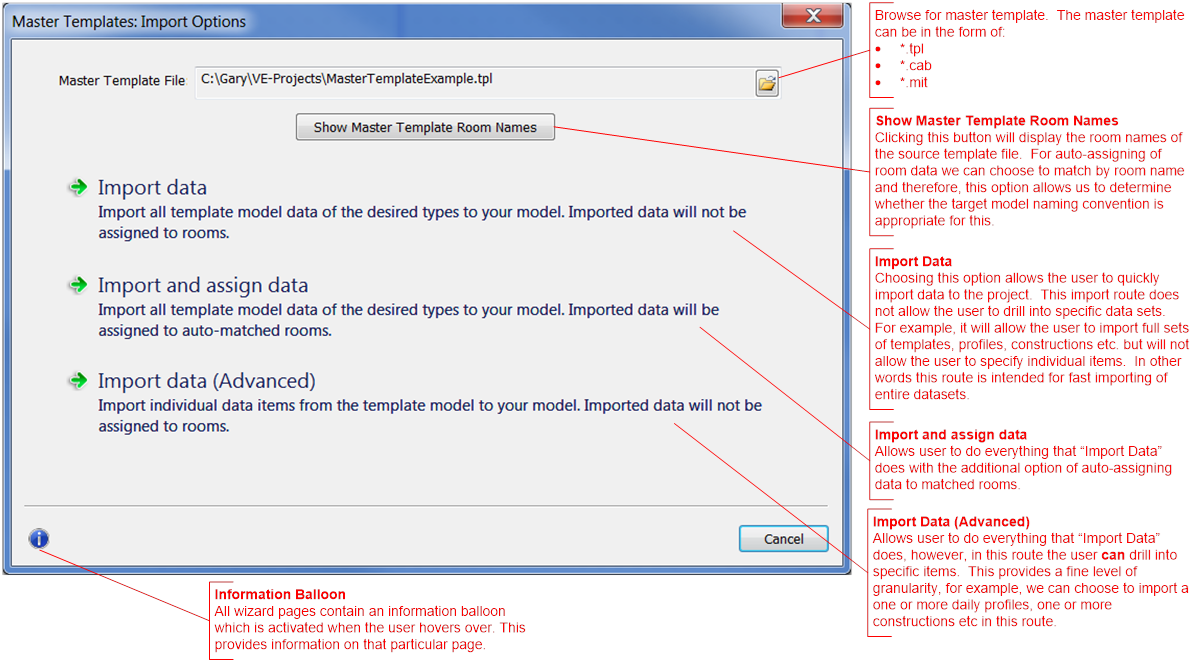Image resolution: width=1204 pixels, height=663 pixels.
Task: Click green arrow beside Import and assign data
Action: pos(78,285)
